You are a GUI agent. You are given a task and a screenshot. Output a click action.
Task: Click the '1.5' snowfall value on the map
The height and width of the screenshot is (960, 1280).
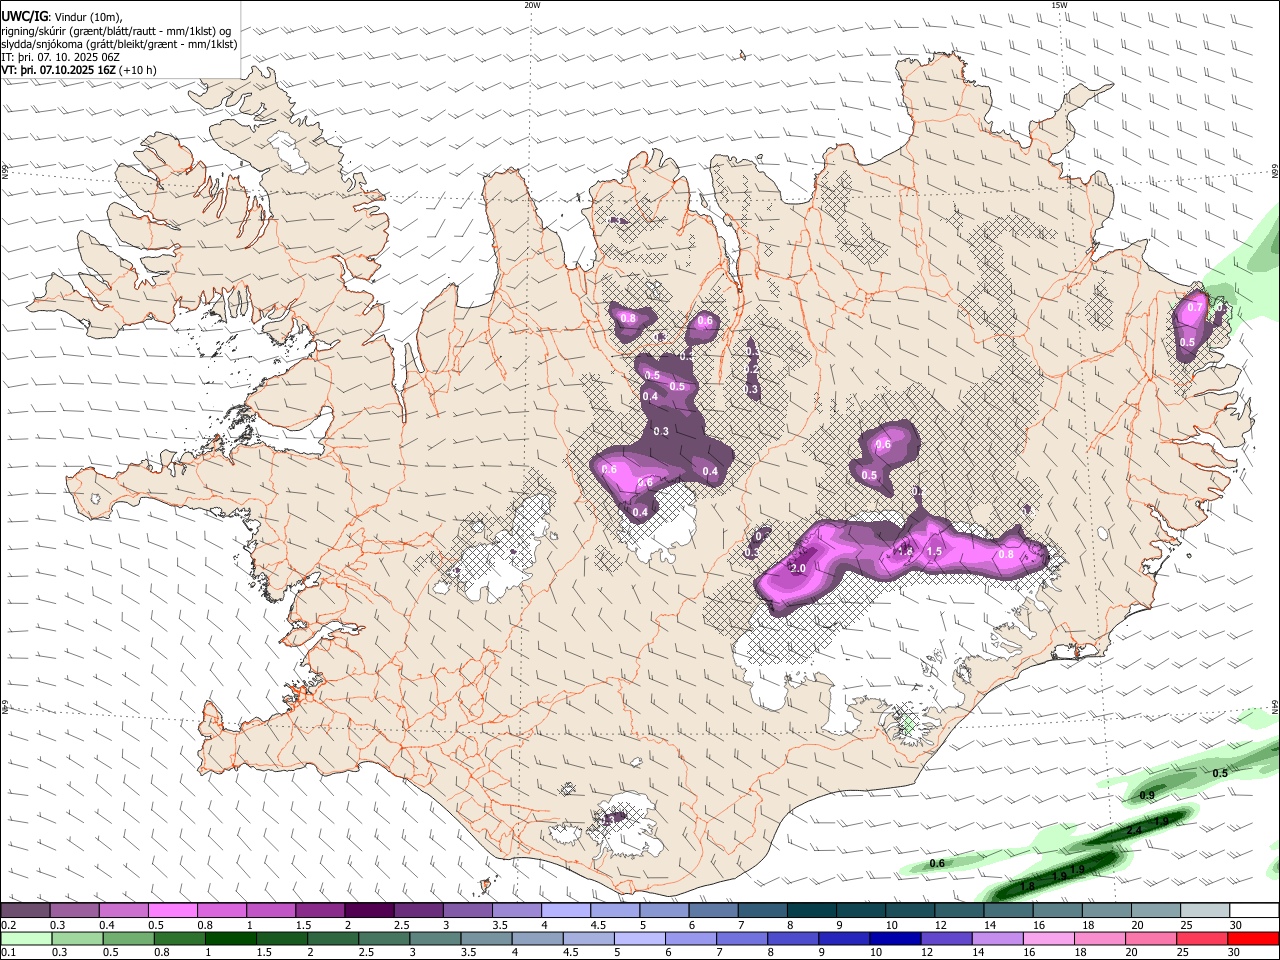point(935,551)
